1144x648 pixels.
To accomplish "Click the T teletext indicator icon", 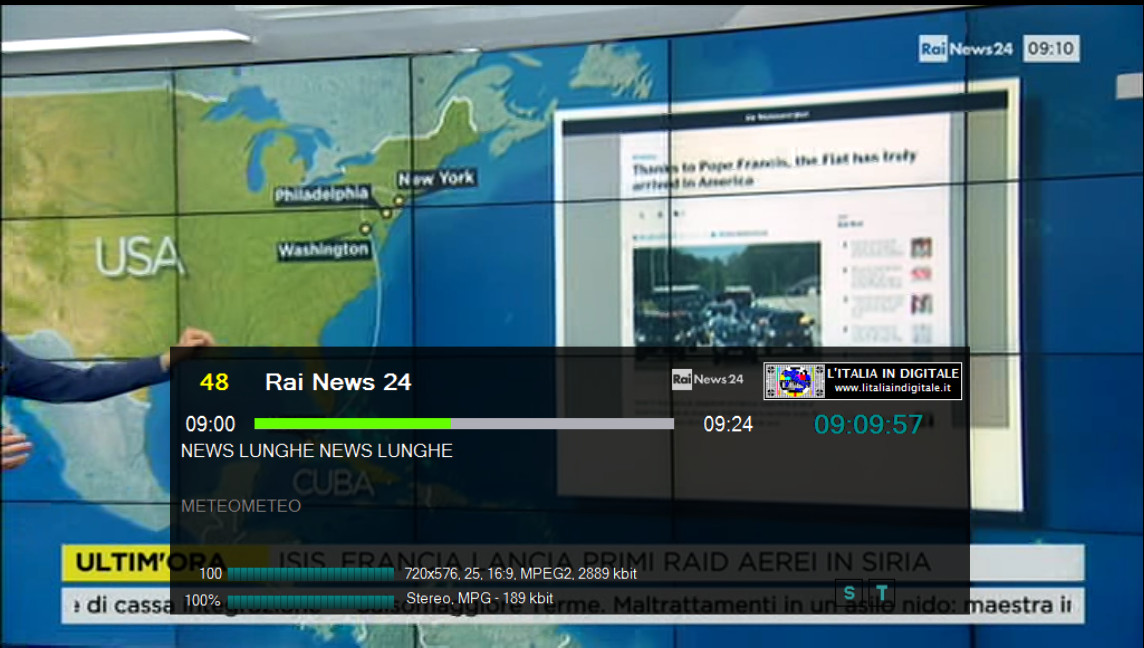I will click(882, 593).
